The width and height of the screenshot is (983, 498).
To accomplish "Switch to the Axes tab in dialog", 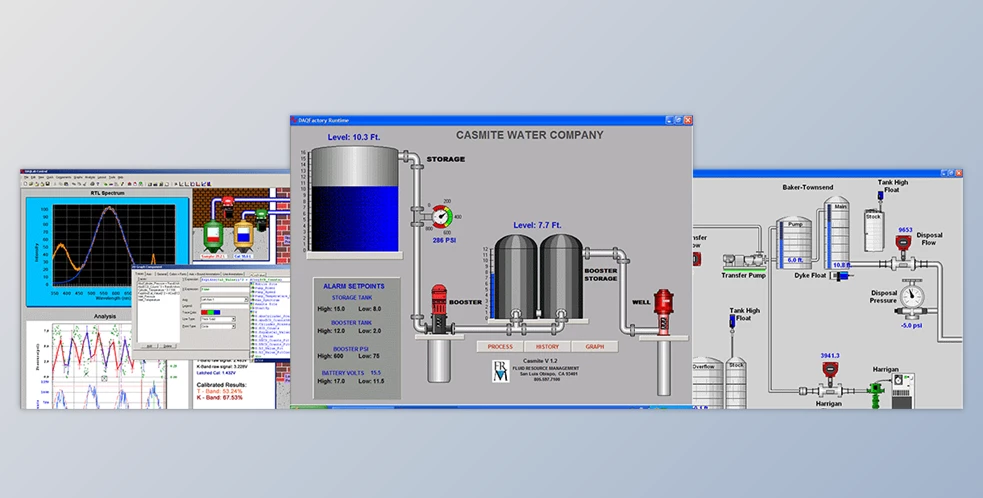I will [x=149, y=274].
